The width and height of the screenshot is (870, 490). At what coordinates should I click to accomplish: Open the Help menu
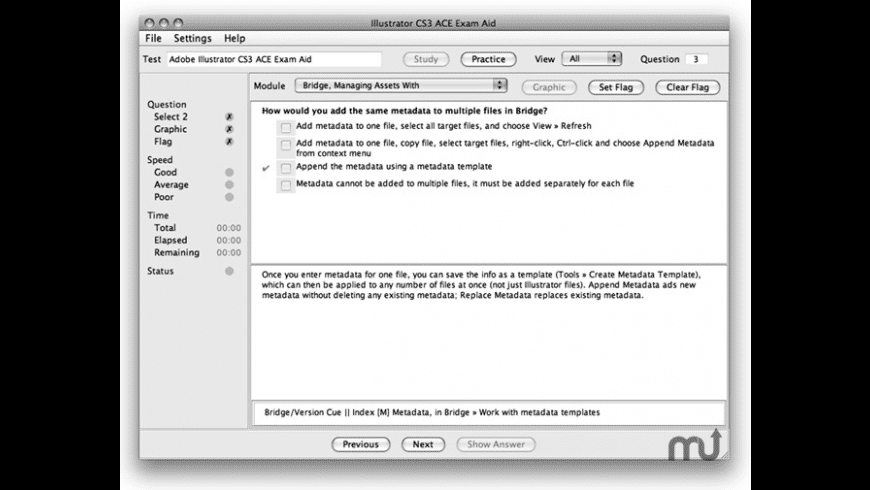(x=235, y=38)
